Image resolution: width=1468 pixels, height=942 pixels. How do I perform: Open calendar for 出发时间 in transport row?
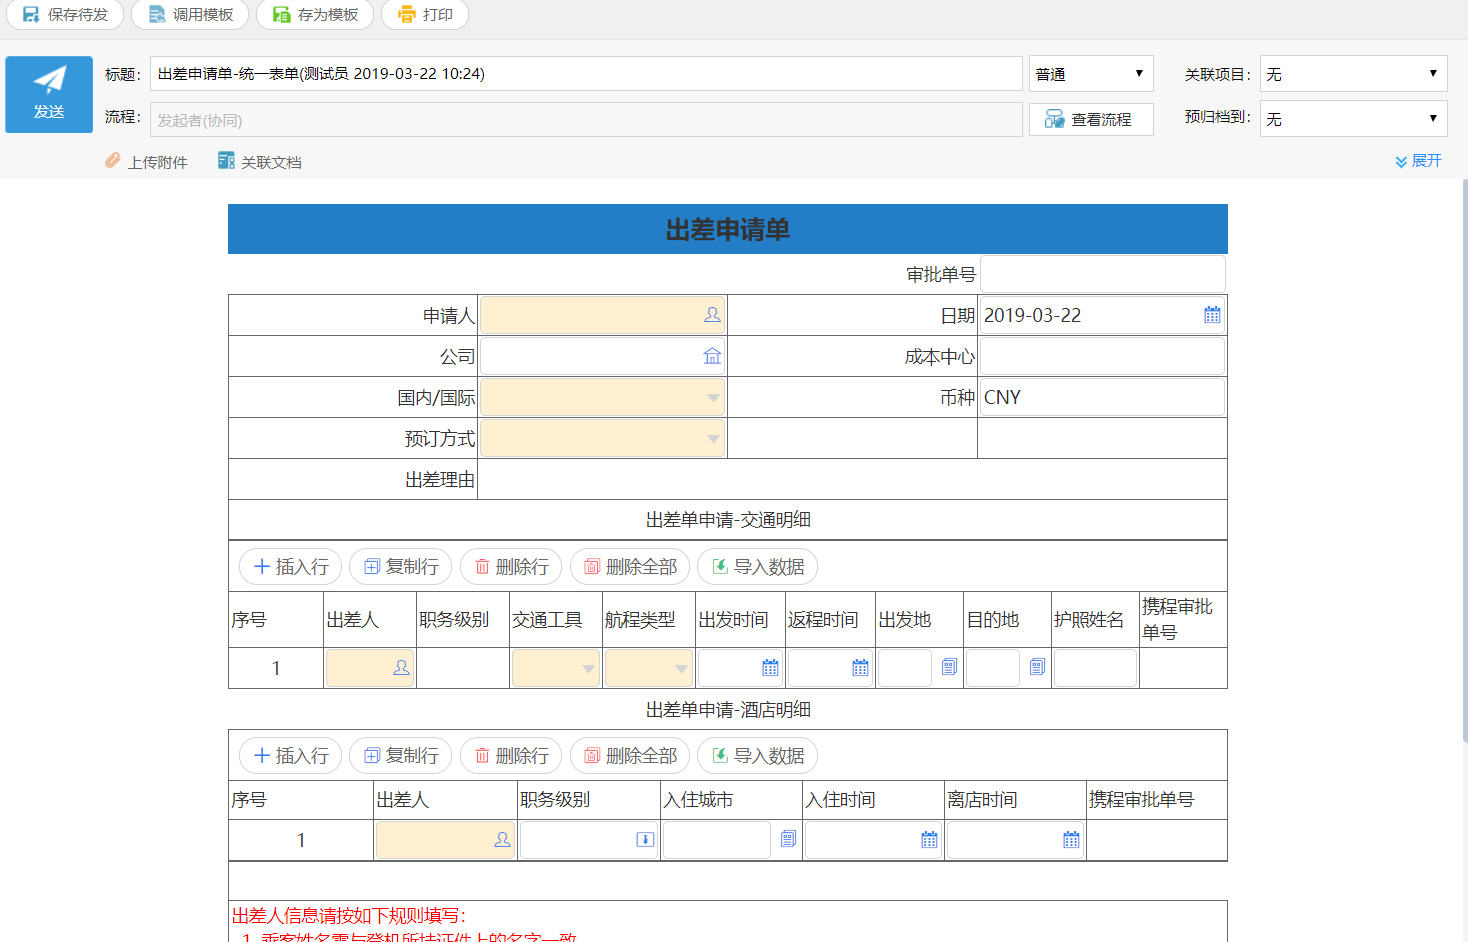[x=770, y=668]
